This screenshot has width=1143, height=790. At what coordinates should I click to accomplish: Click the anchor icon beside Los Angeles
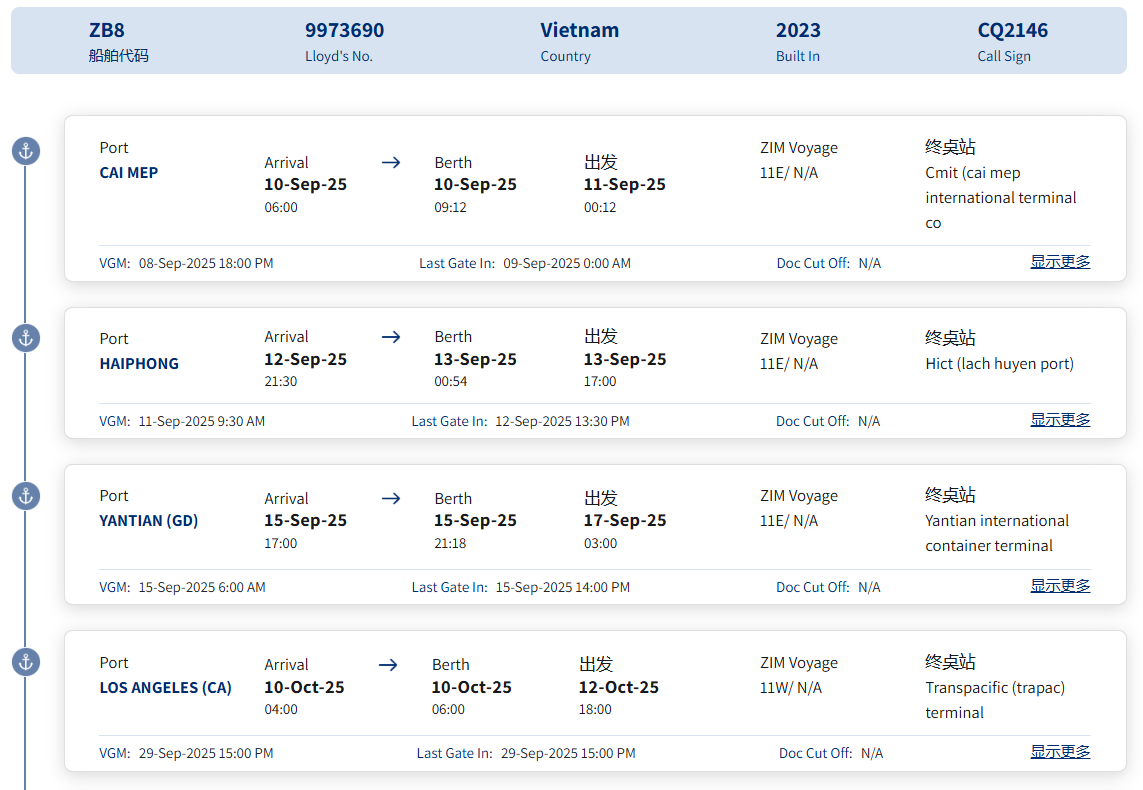[25, 662]
